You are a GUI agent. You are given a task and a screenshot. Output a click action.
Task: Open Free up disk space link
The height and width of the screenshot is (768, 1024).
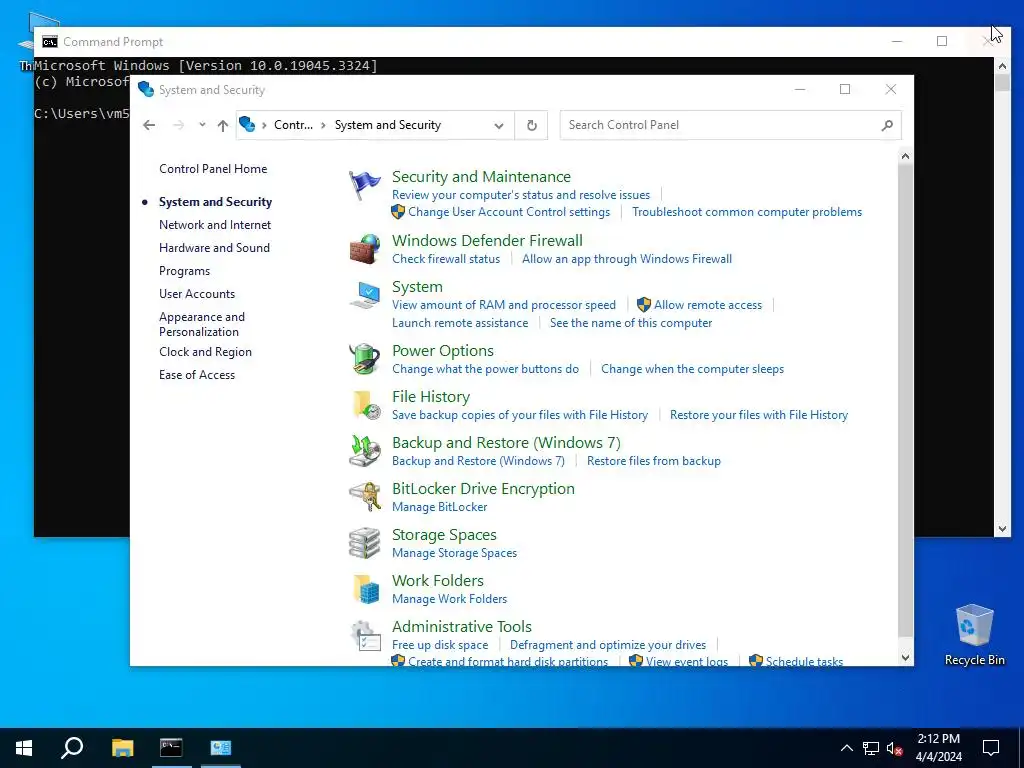440,645
